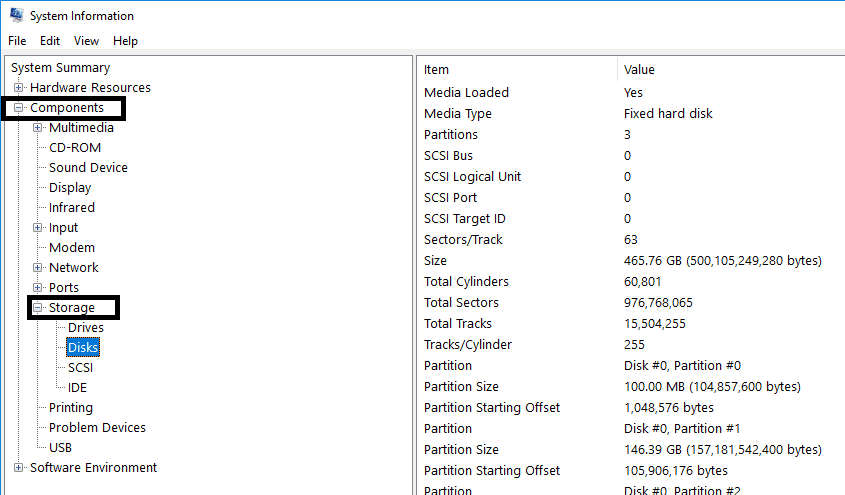Select Drives under Storage
The image size is (845, 495).
(86, 327)
